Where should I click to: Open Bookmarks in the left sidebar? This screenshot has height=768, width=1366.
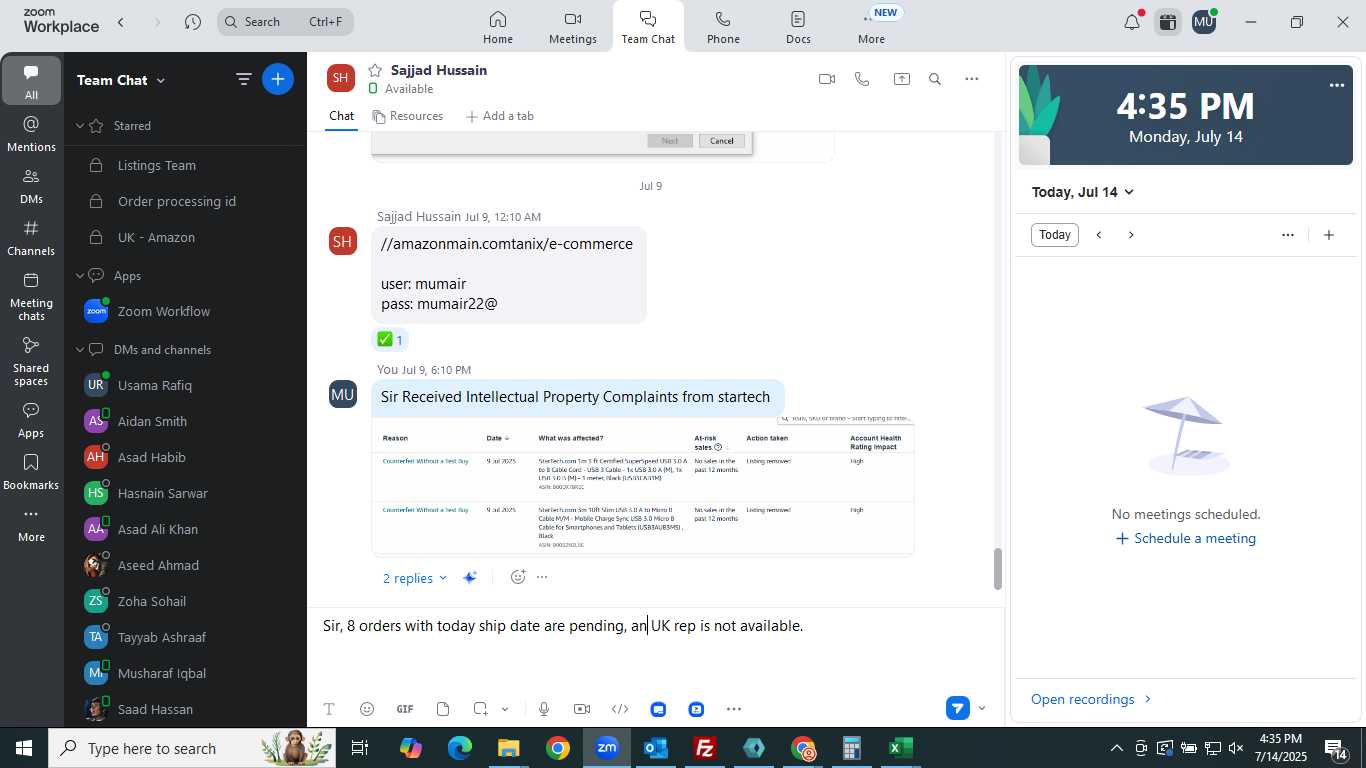click(x=31, y=472)
